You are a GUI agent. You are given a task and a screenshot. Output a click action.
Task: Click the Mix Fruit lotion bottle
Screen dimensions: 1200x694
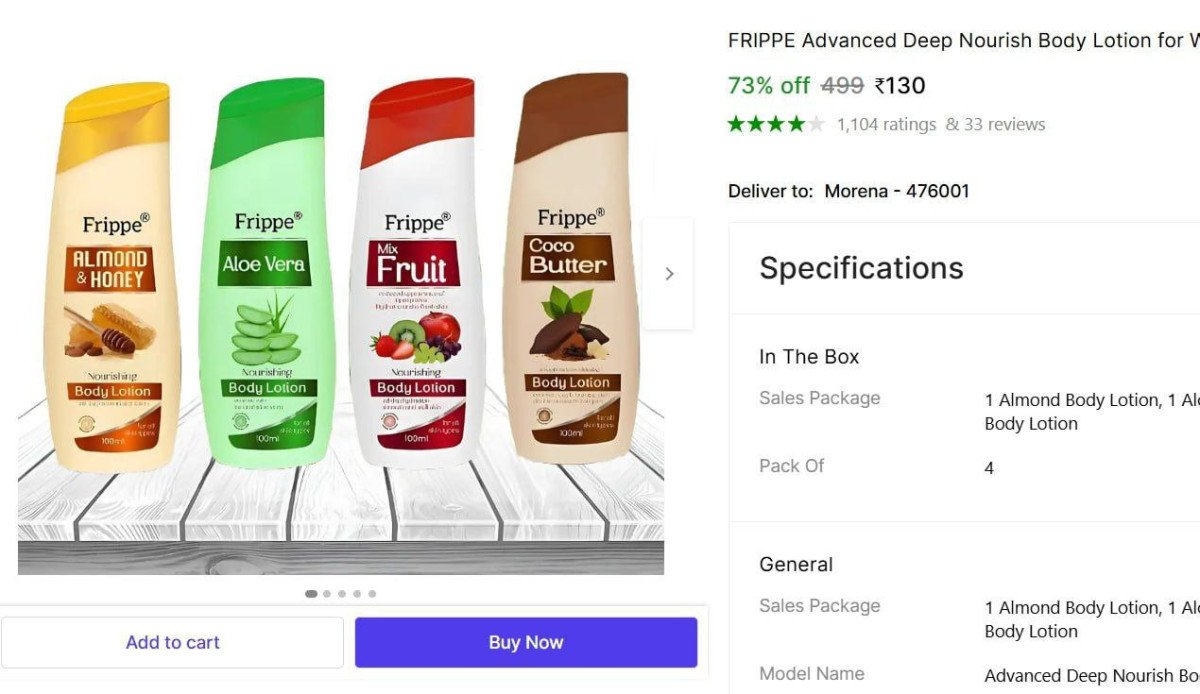418,273
